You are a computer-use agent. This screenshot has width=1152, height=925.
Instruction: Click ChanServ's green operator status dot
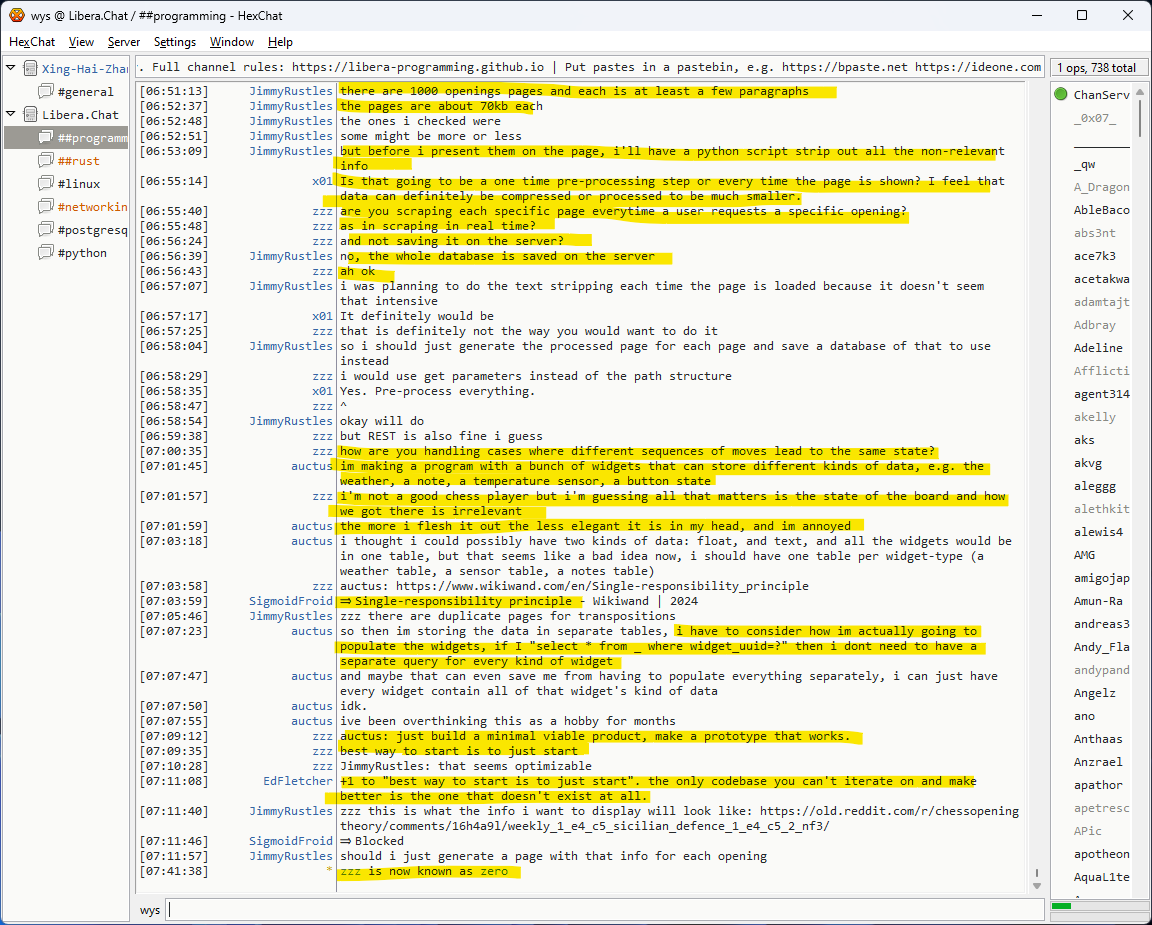pyautogui.click(x=1060, y=95)
